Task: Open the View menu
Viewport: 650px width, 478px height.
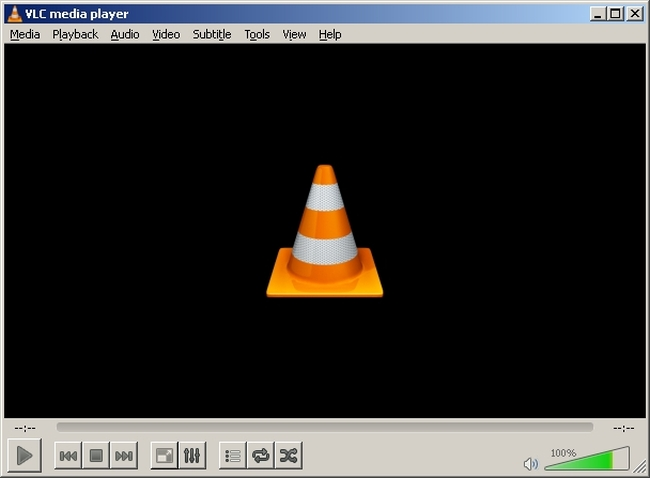Action: tap(294, 34)
